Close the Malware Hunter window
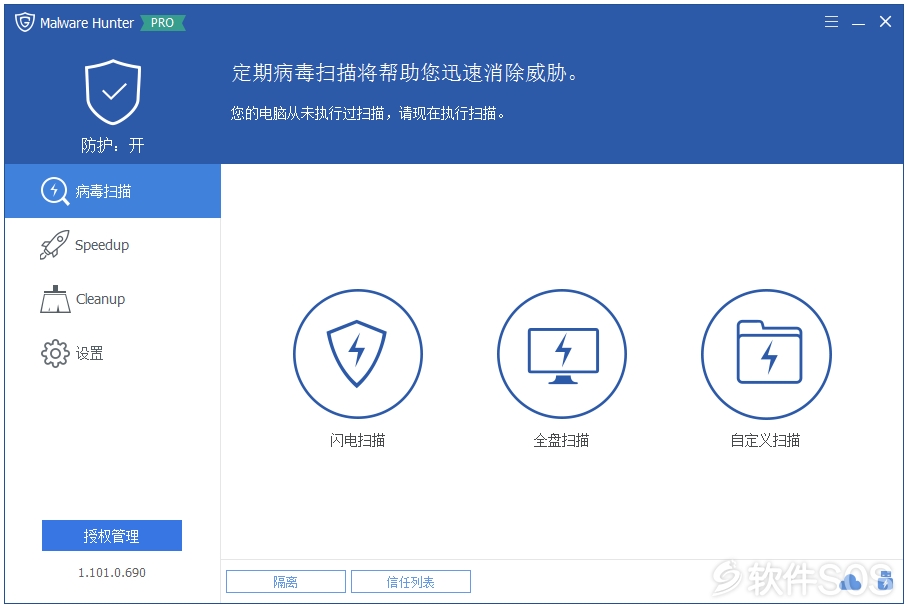 click(x=885, y=22)
